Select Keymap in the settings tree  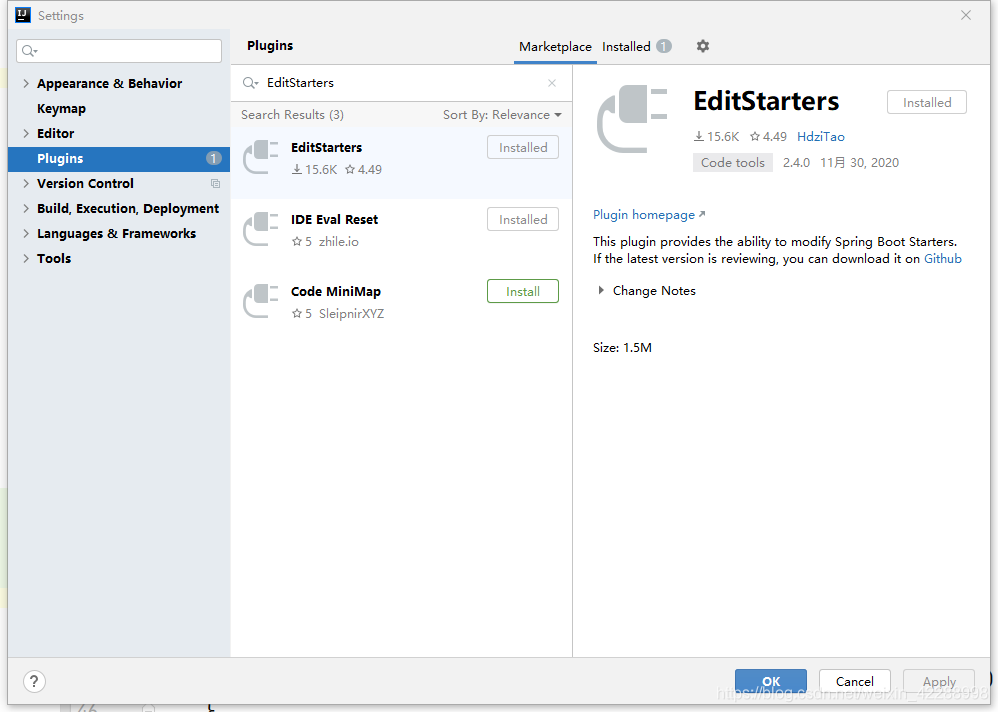pyautogui.click(x=61, y=108)
